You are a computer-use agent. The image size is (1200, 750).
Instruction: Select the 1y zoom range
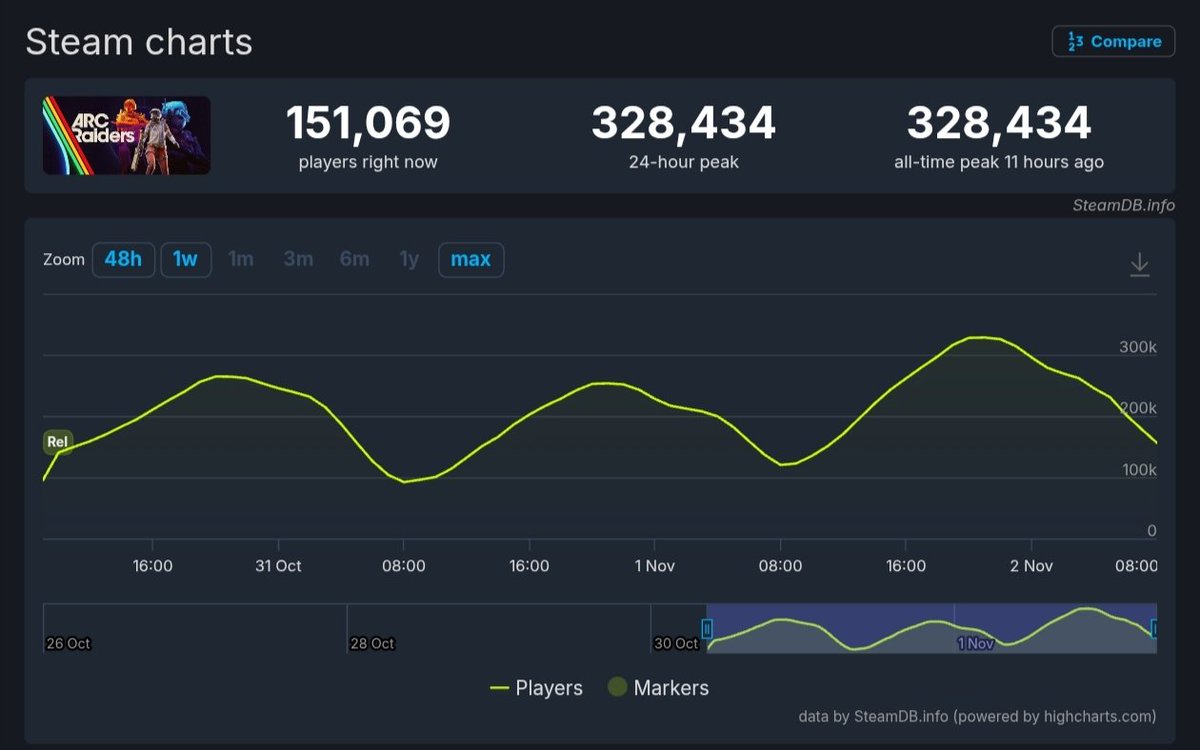point(408,258)
